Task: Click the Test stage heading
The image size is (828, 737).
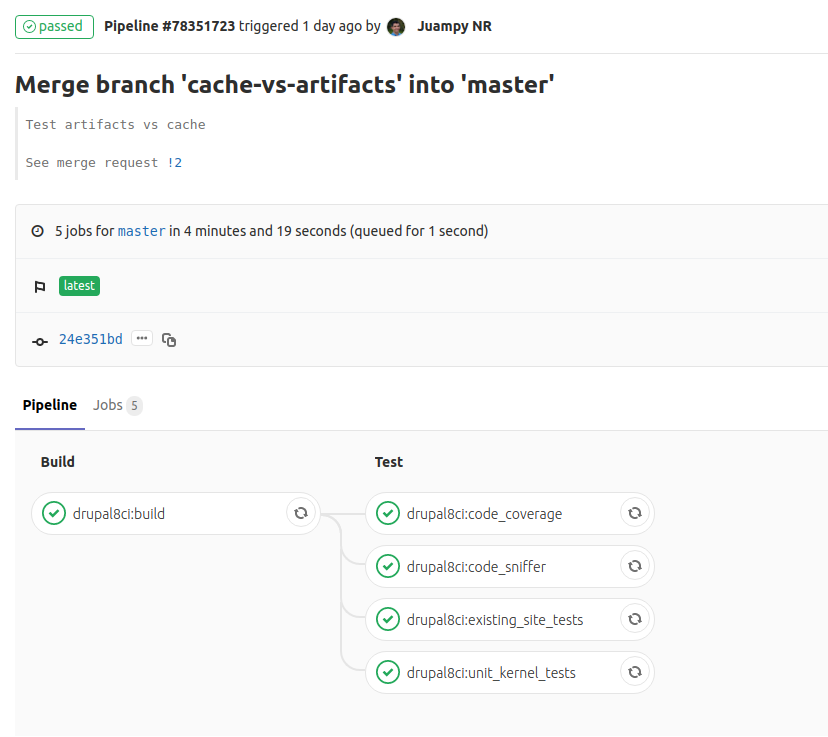Action: click(389, 462)
